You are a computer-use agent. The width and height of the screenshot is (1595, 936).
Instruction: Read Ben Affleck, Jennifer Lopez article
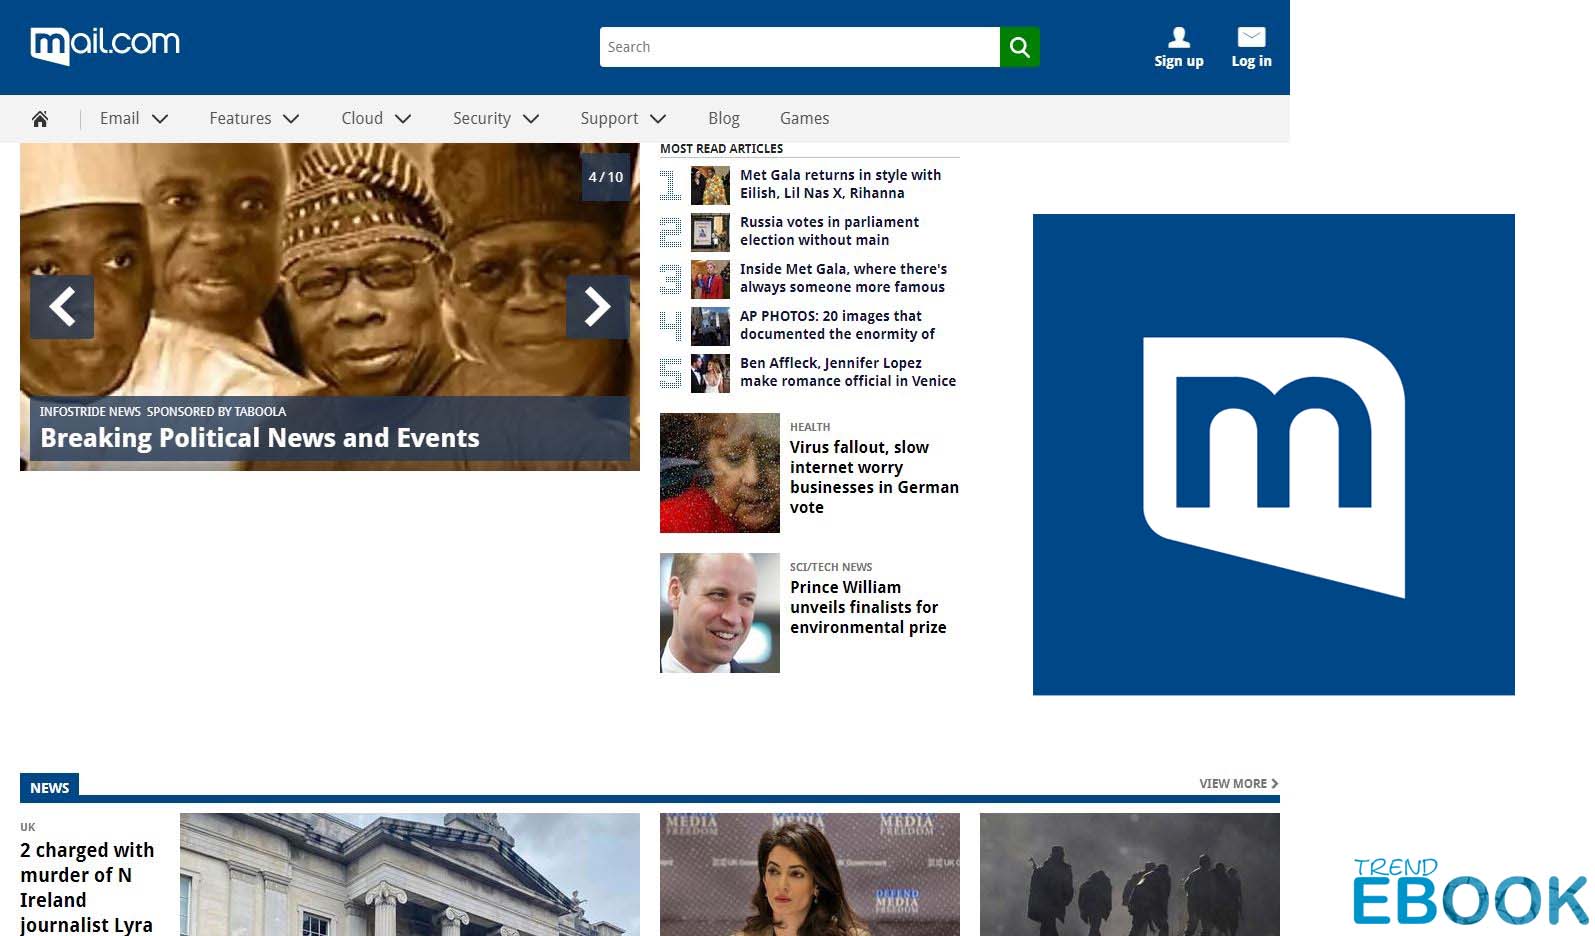tap(848, 372)
